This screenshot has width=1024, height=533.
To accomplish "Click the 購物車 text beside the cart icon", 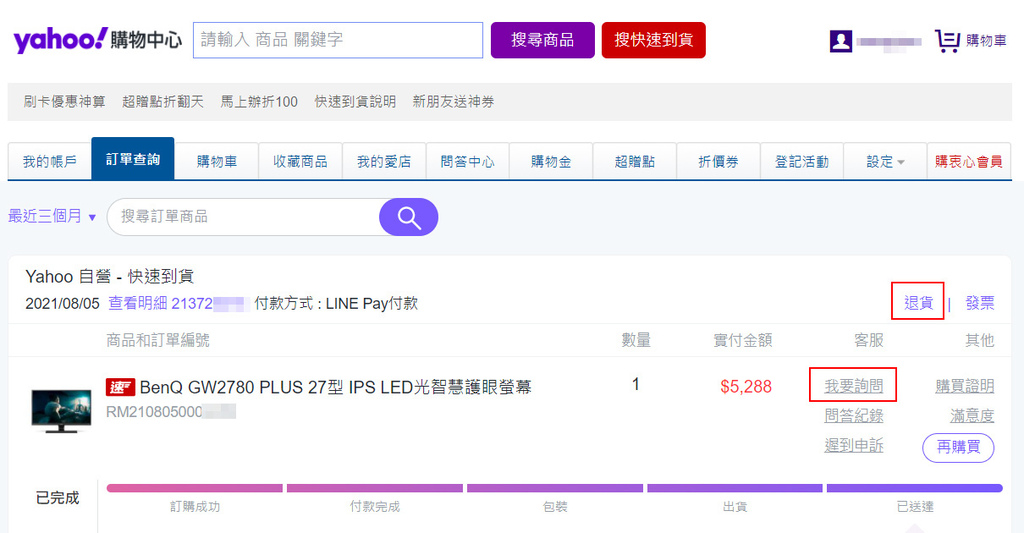I will tap(986, 40).
